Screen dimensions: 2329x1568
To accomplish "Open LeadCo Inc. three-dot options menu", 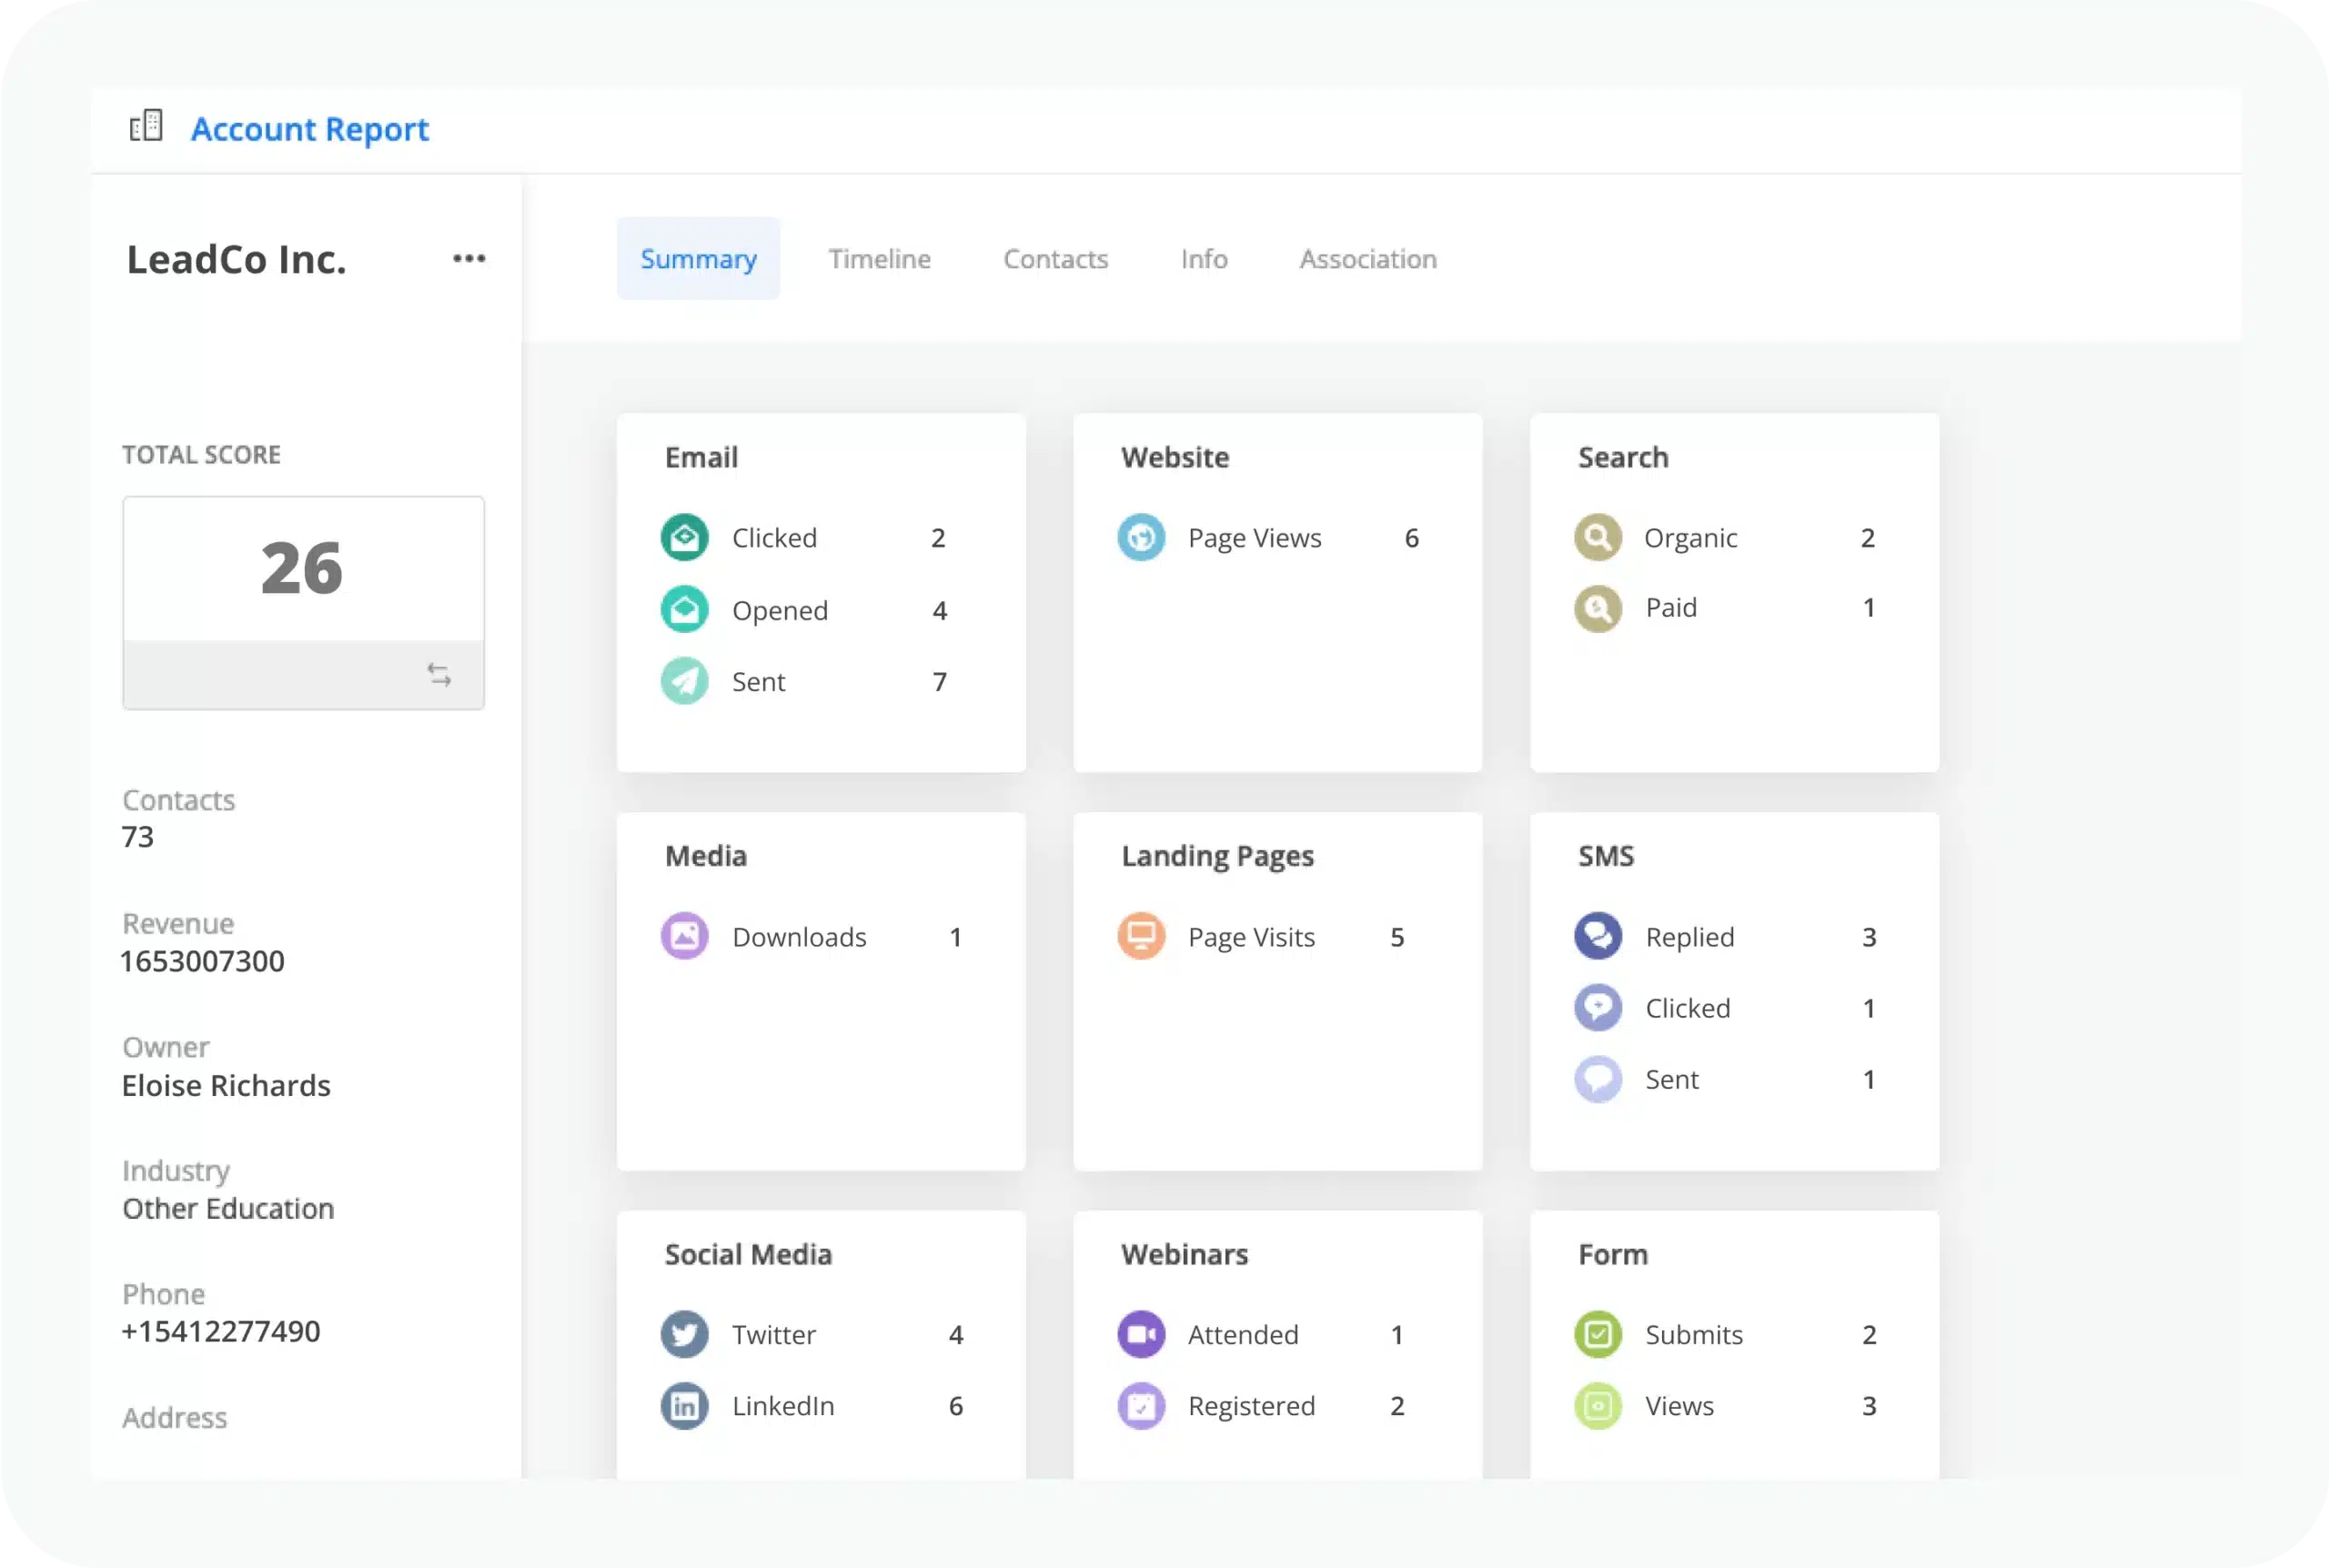I will tap(469, 259).
